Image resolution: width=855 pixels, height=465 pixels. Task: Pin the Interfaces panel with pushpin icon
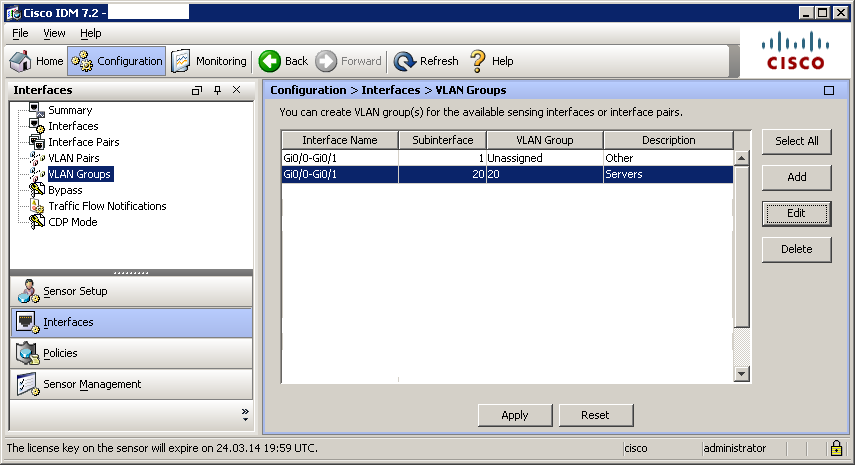[218, 90]
